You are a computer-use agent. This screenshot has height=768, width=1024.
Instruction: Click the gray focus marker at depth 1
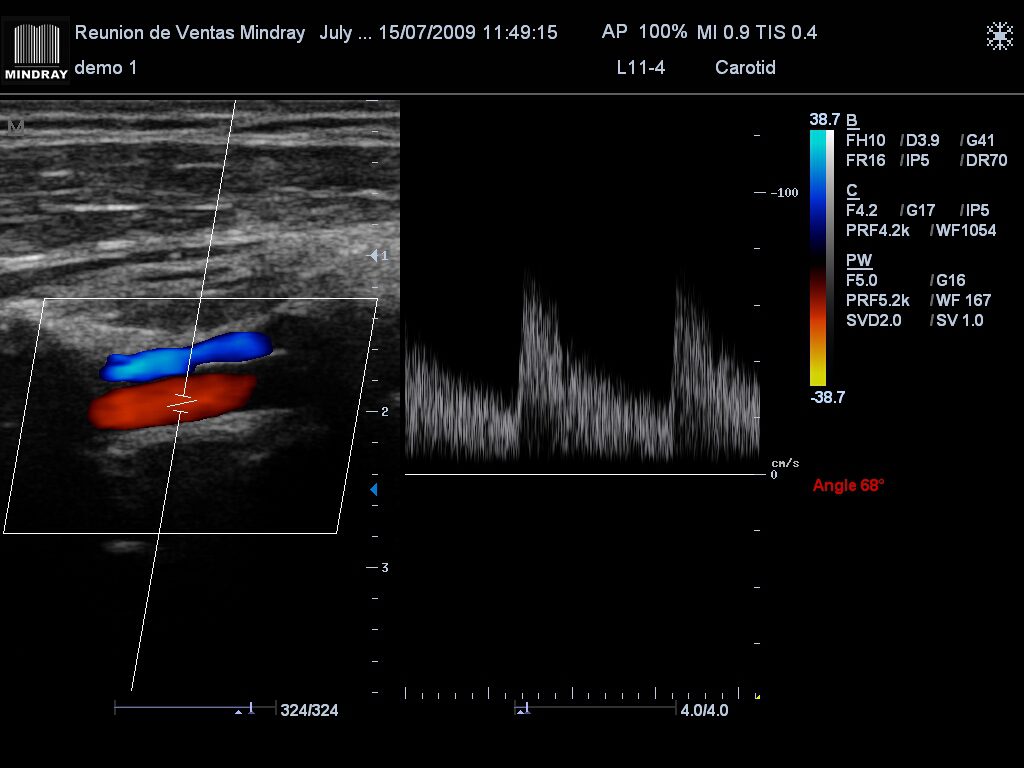tap(374, 256)
